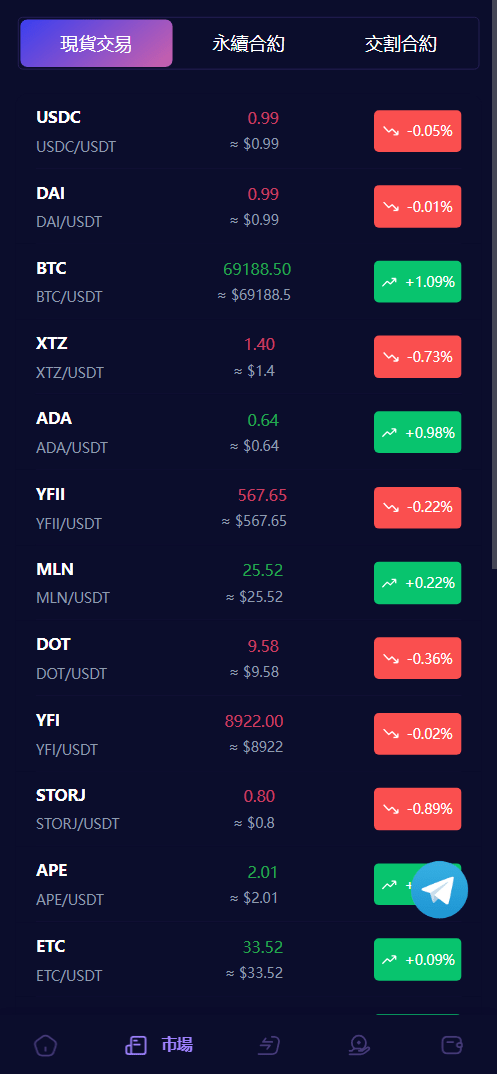
Task: Click the up-trend arrow on BTC +1.09% badge
Action: point(389,282)
